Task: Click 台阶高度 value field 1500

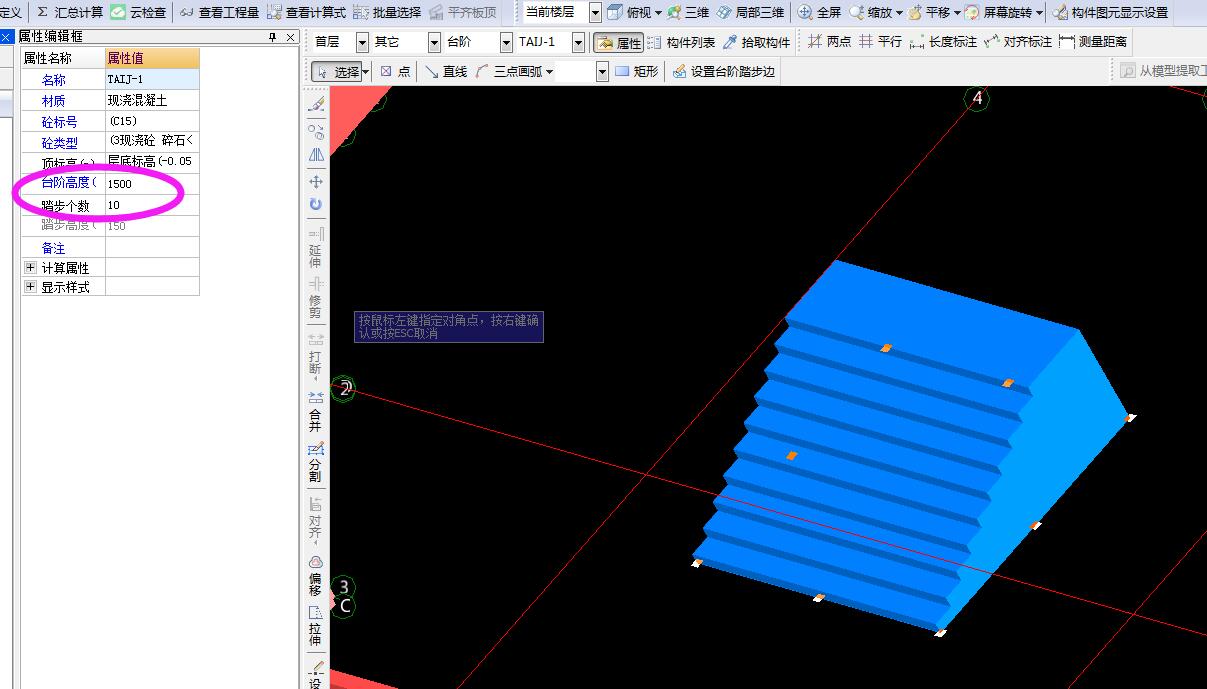Action: pyautogui.click(x=152, y=184)
